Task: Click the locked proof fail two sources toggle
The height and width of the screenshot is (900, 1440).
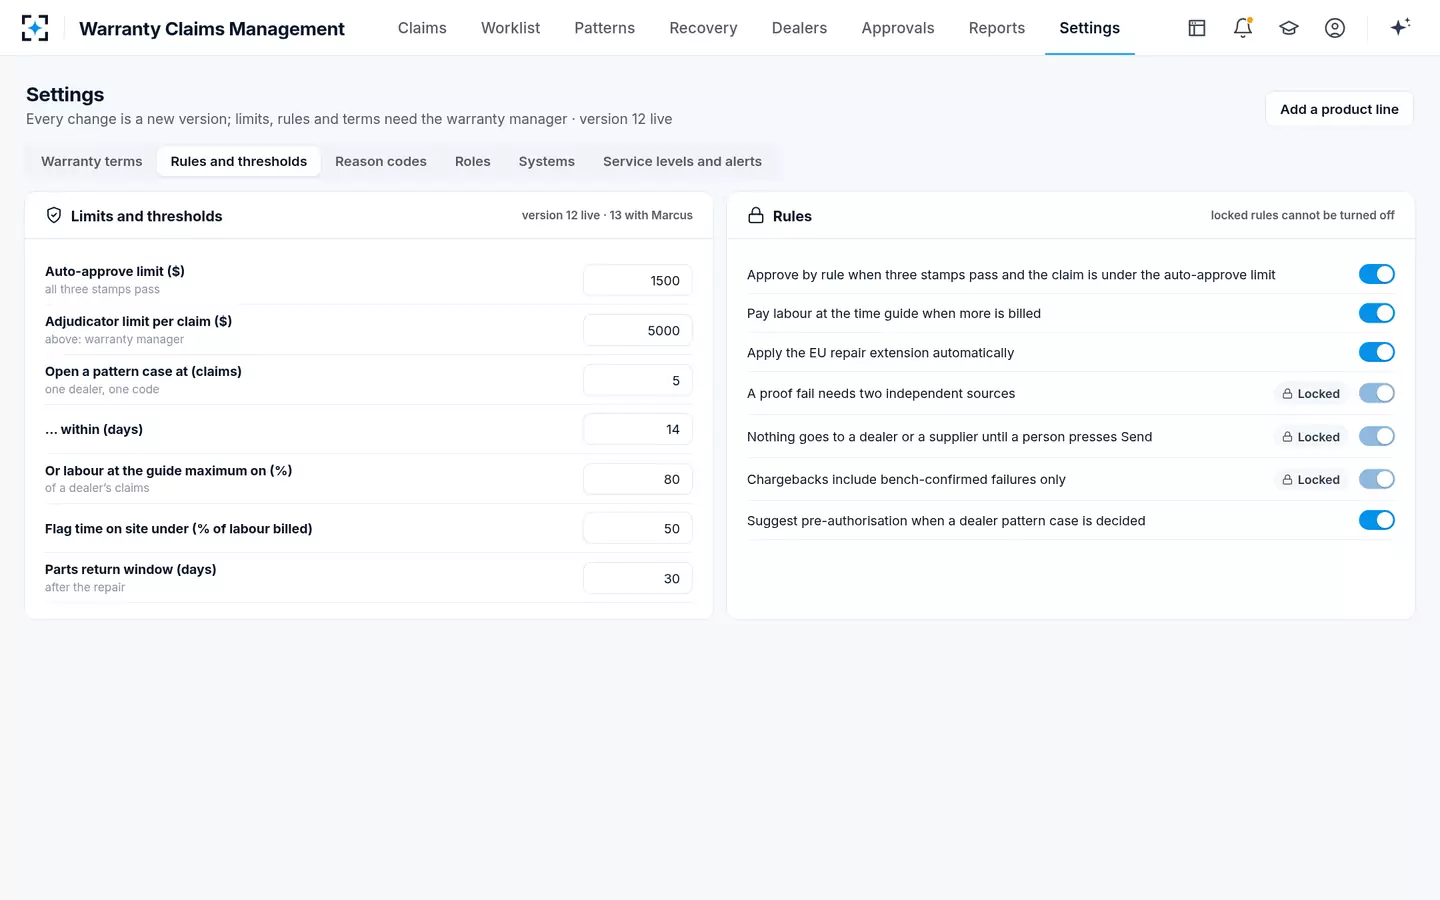Action: pyautogui.click(x=1377, y=393)
